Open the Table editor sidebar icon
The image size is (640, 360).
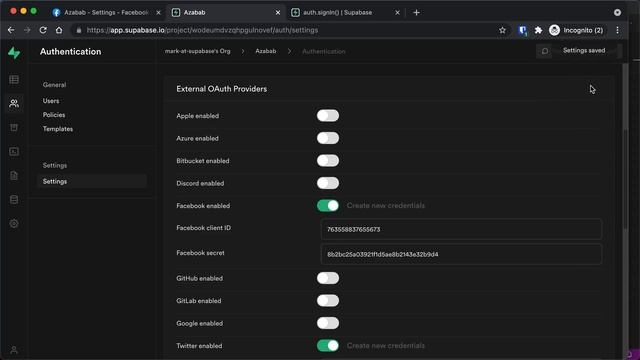click(14, 80)
